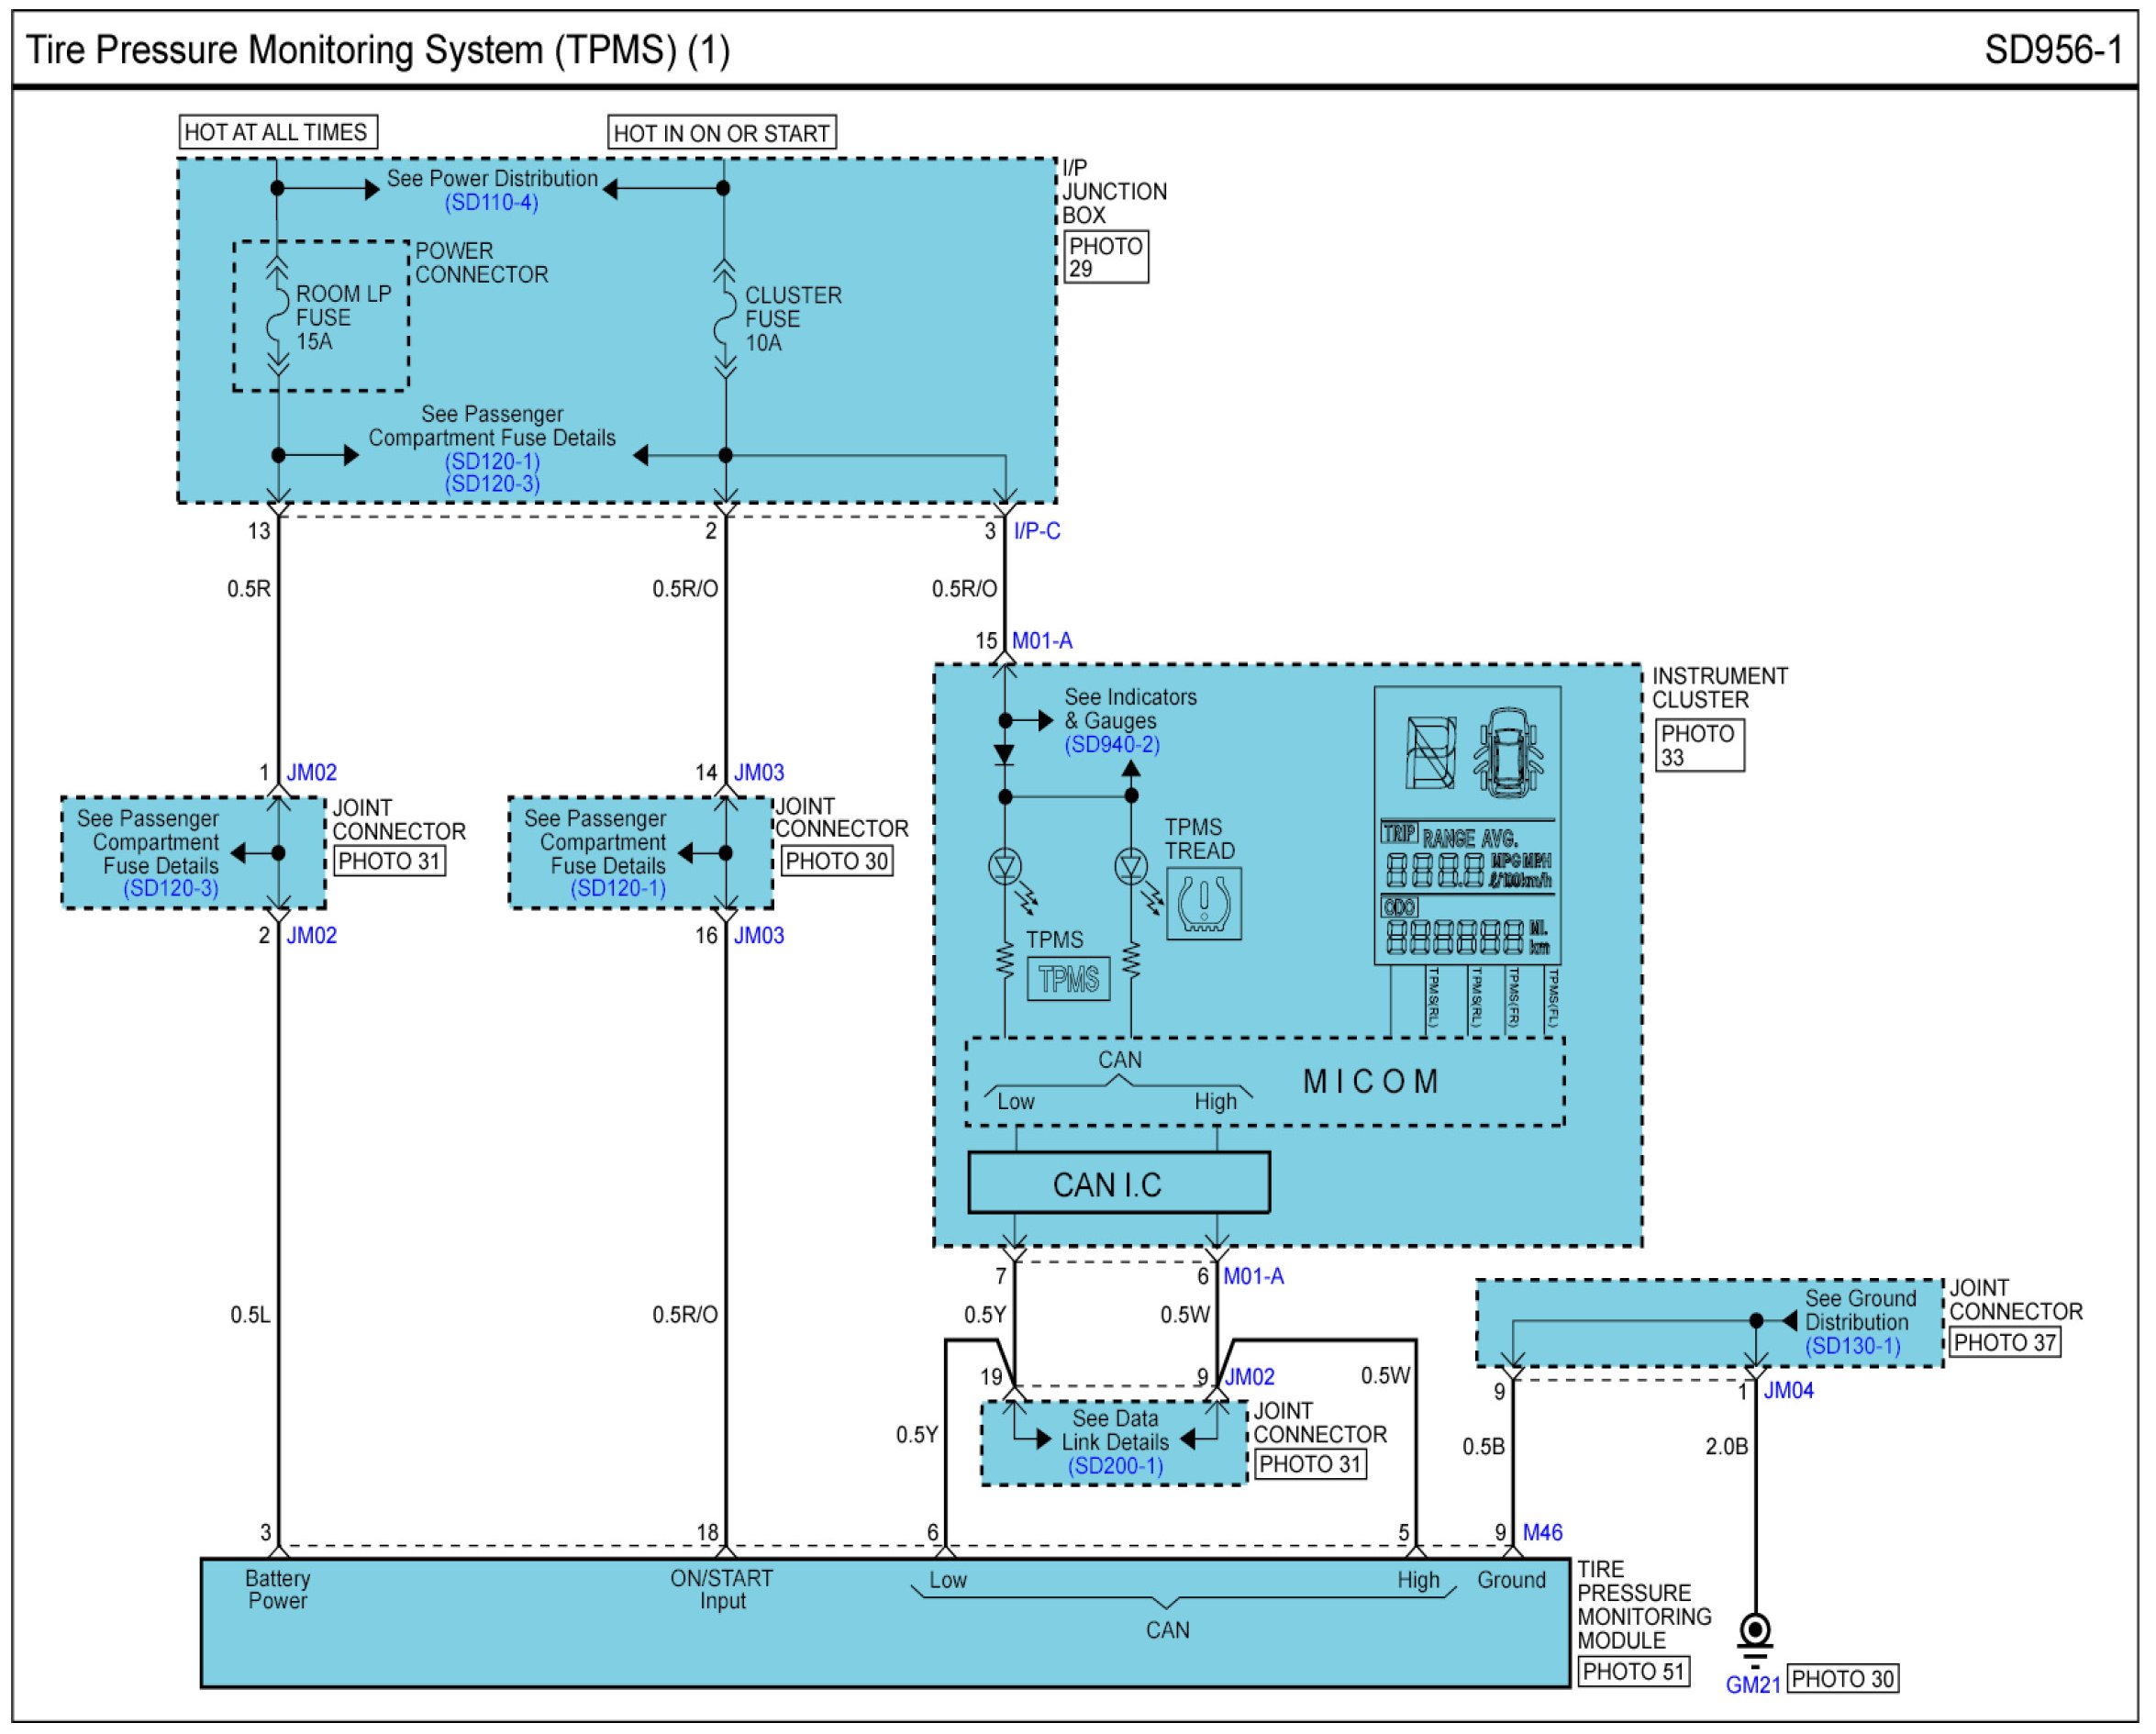Viewport: 2156px width, 1734px height.
Task: Click the TPMS tread warning tire icon
Action: click(1204, 904)
